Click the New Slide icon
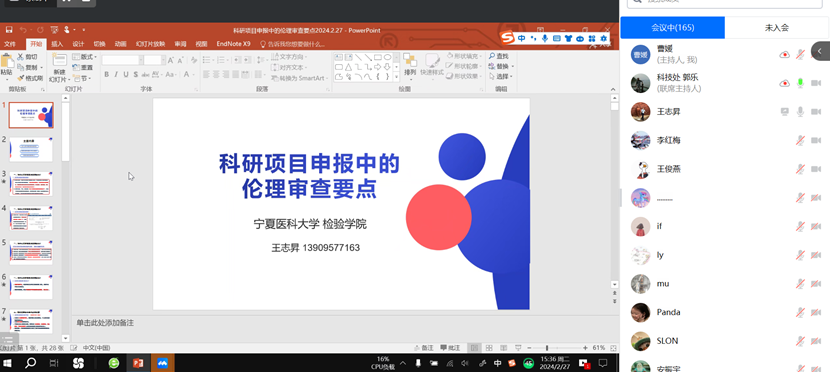Viewport: 830px width, 372px height. (x=59, y=68)
